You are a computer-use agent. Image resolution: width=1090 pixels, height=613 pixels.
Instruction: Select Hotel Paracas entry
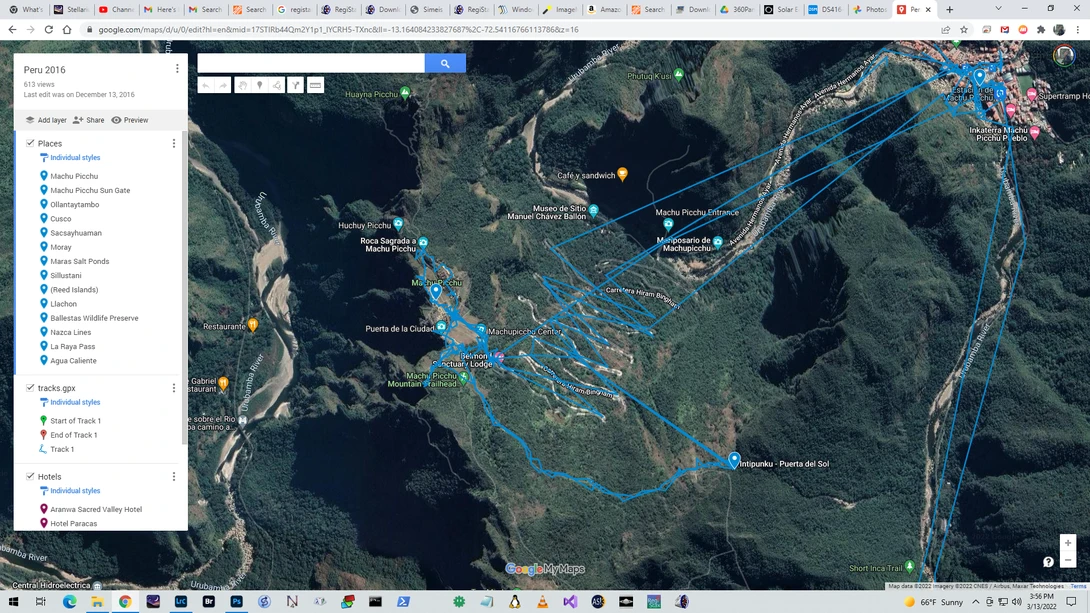(73, 523)
